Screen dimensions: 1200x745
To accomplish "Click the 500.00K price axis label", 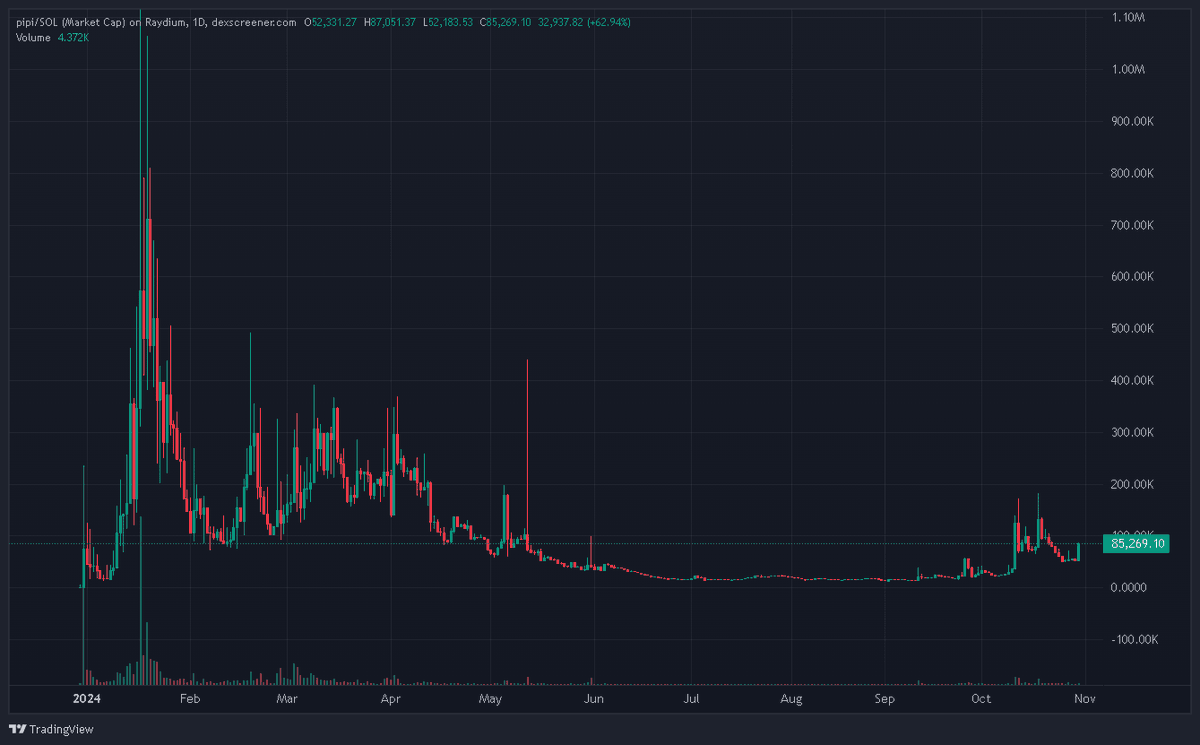I will click(x=1131, y=329).
